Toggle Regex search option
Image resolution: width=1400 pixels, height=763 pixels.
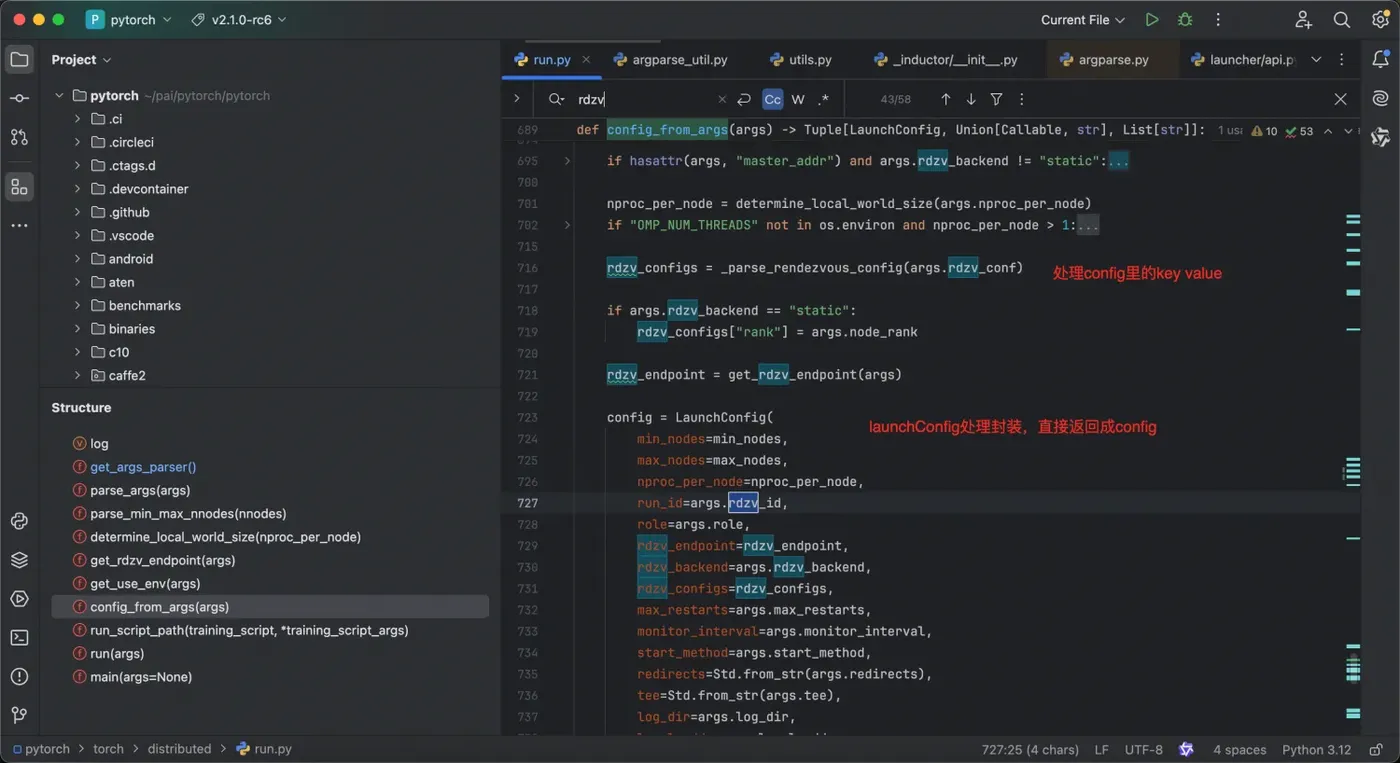pos(824,99)
